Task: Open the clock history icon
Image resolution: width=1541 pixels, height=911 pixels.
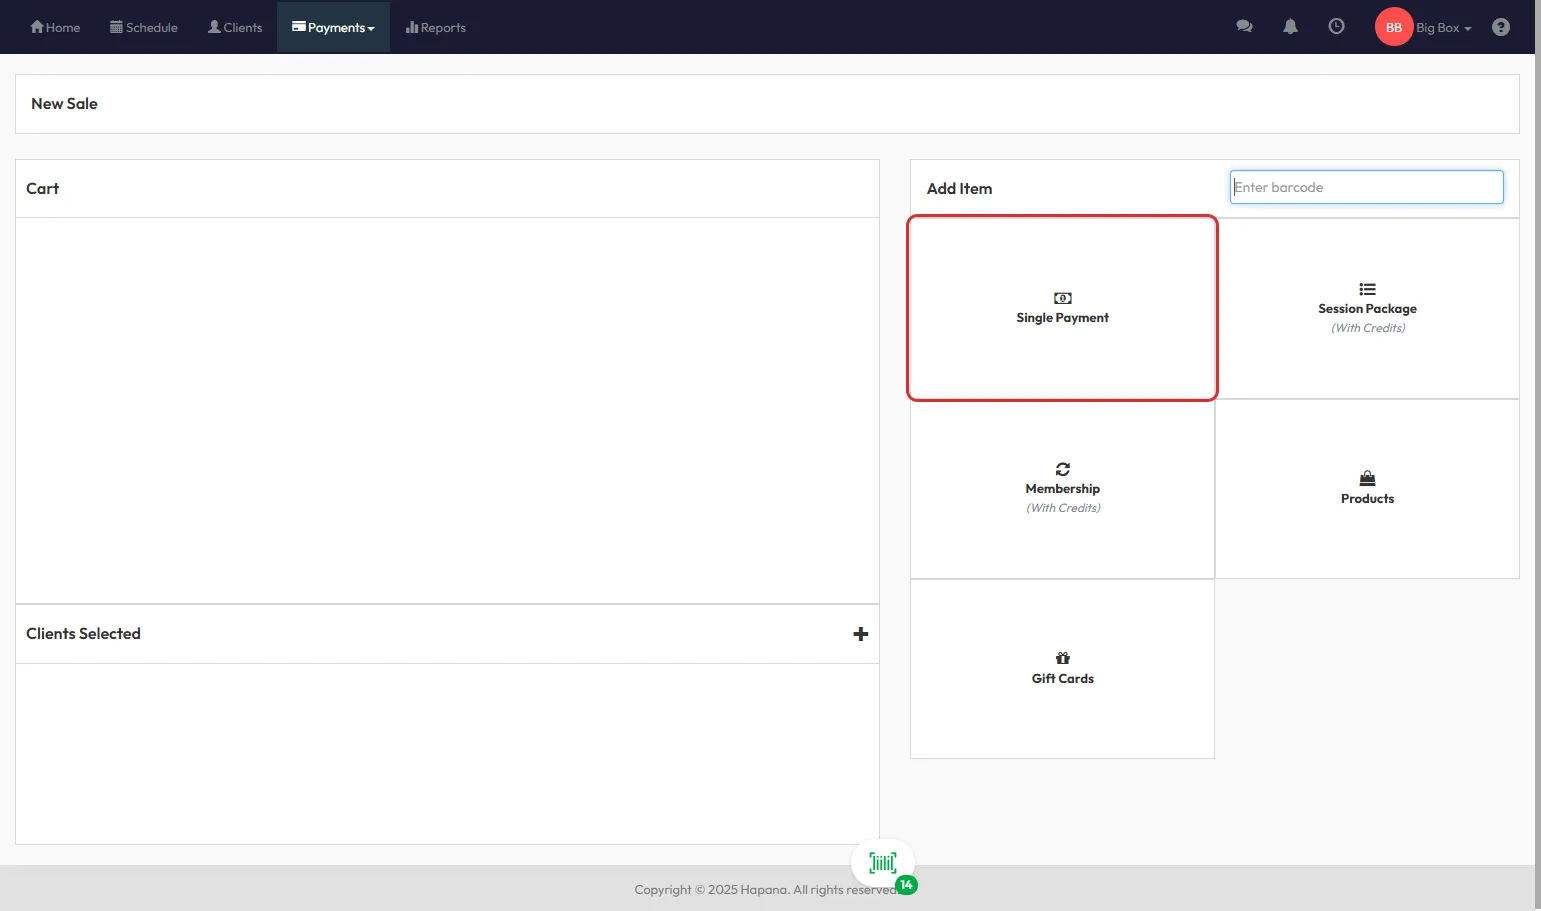Action: [1336, 27]
